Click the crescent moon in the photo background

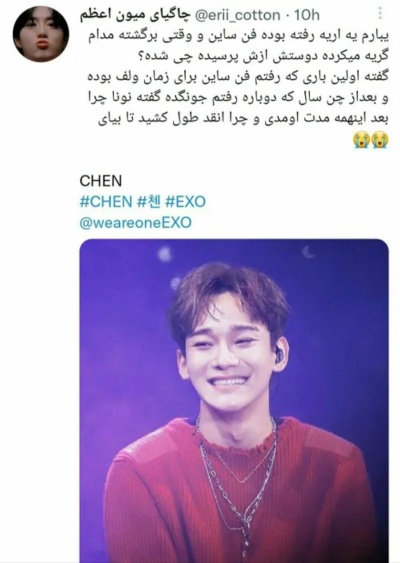point(308,252)
